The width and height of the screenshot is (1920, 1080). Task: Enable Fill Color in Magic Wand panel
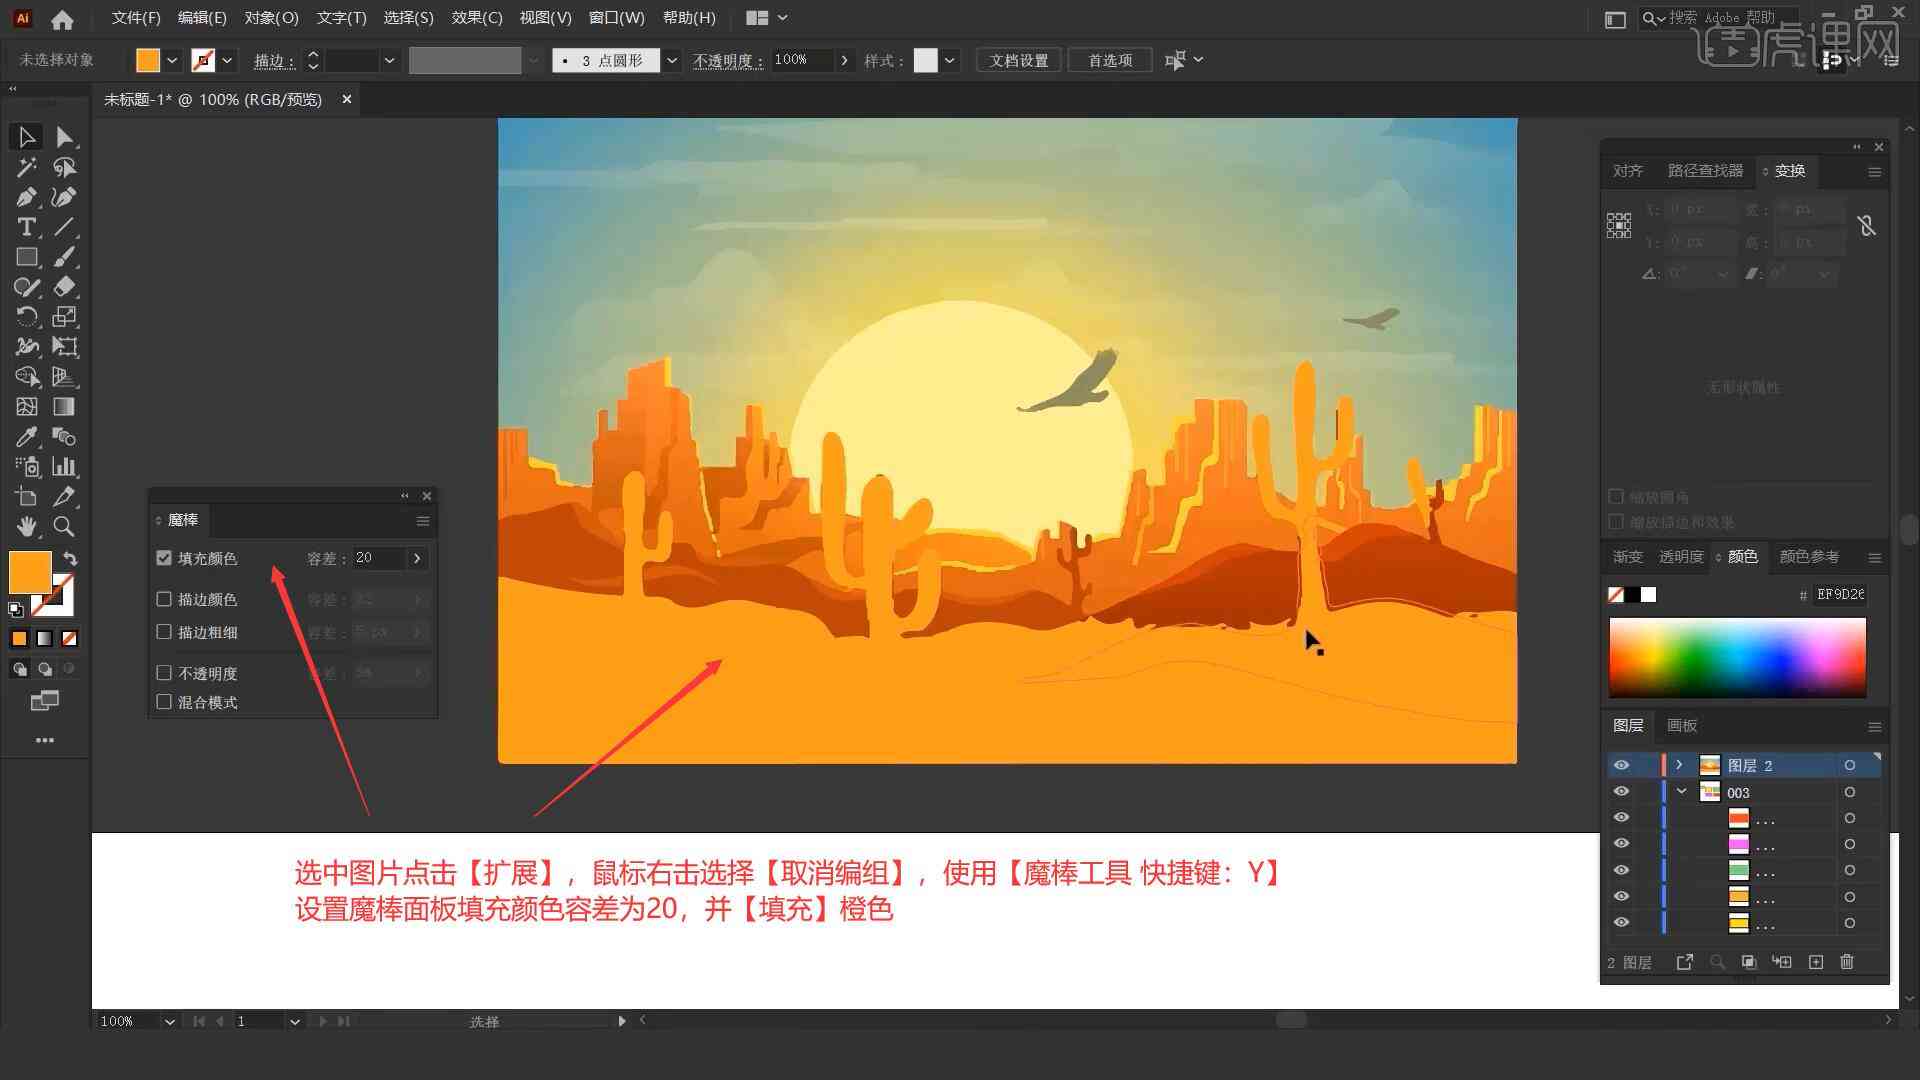pyautogui.click(x=164, y=558)
